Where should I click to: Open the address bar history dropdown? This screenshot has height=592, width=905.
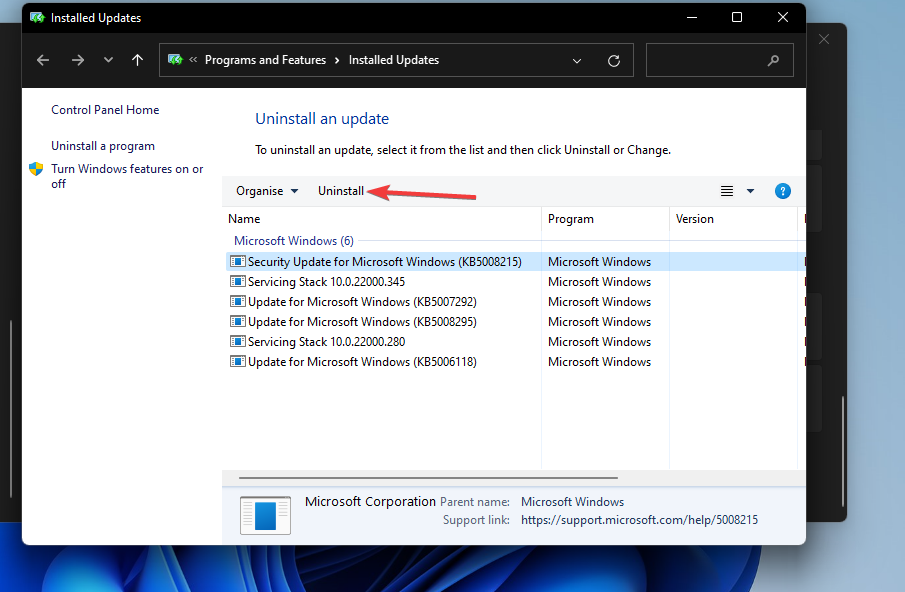[577, 60]
